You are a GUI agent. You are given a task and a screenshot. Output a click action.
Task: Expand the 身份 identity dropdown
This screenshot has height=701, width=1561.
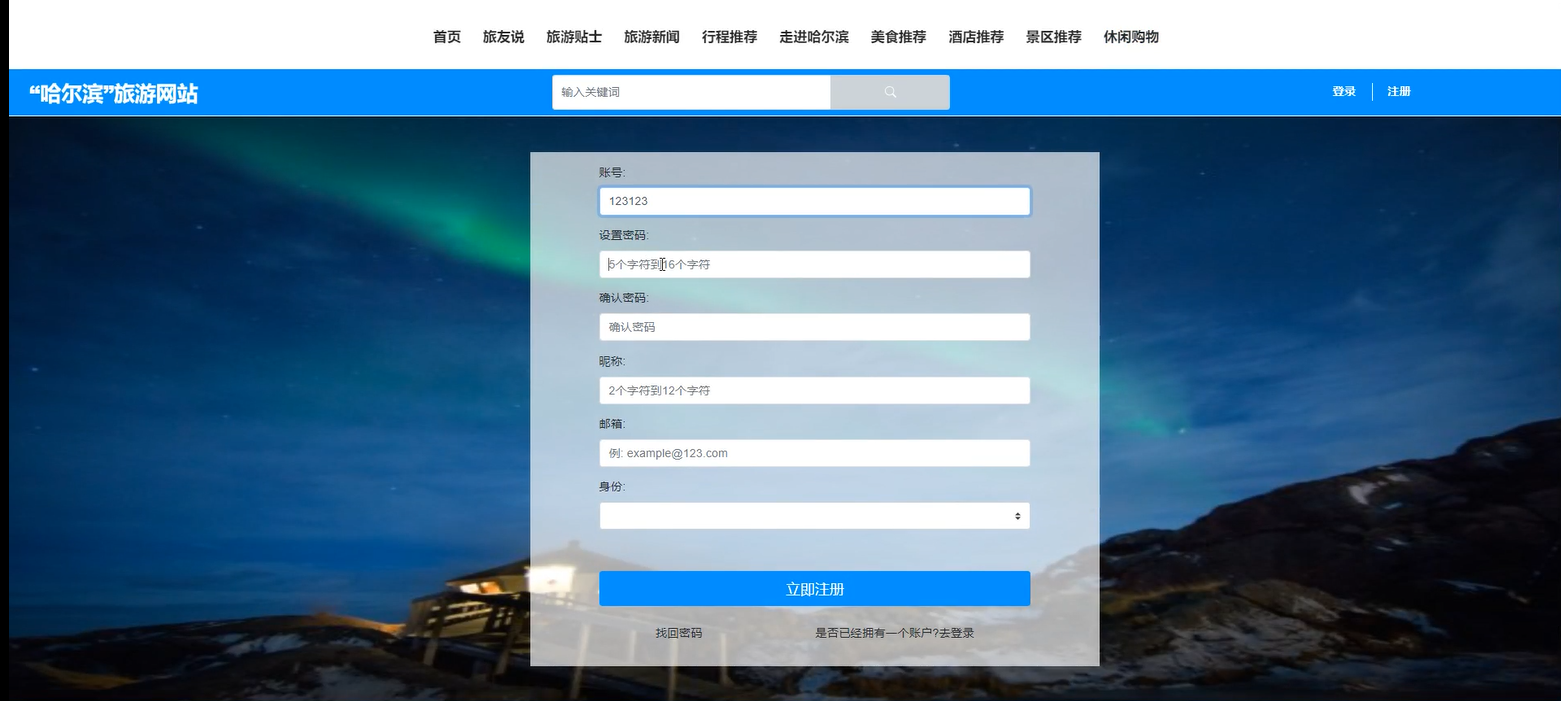pos(814,516)
